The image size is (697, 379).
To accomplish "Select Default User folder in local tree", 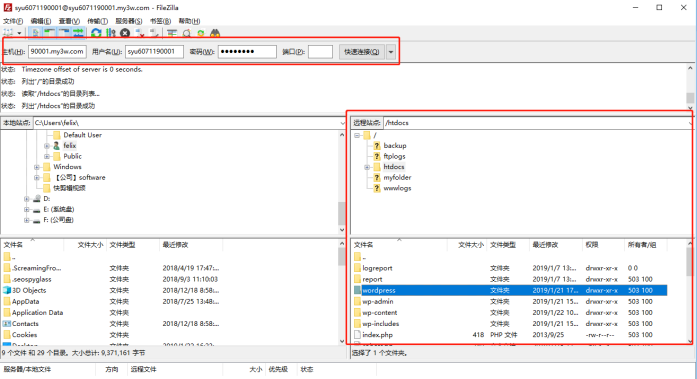I will 82,135.
